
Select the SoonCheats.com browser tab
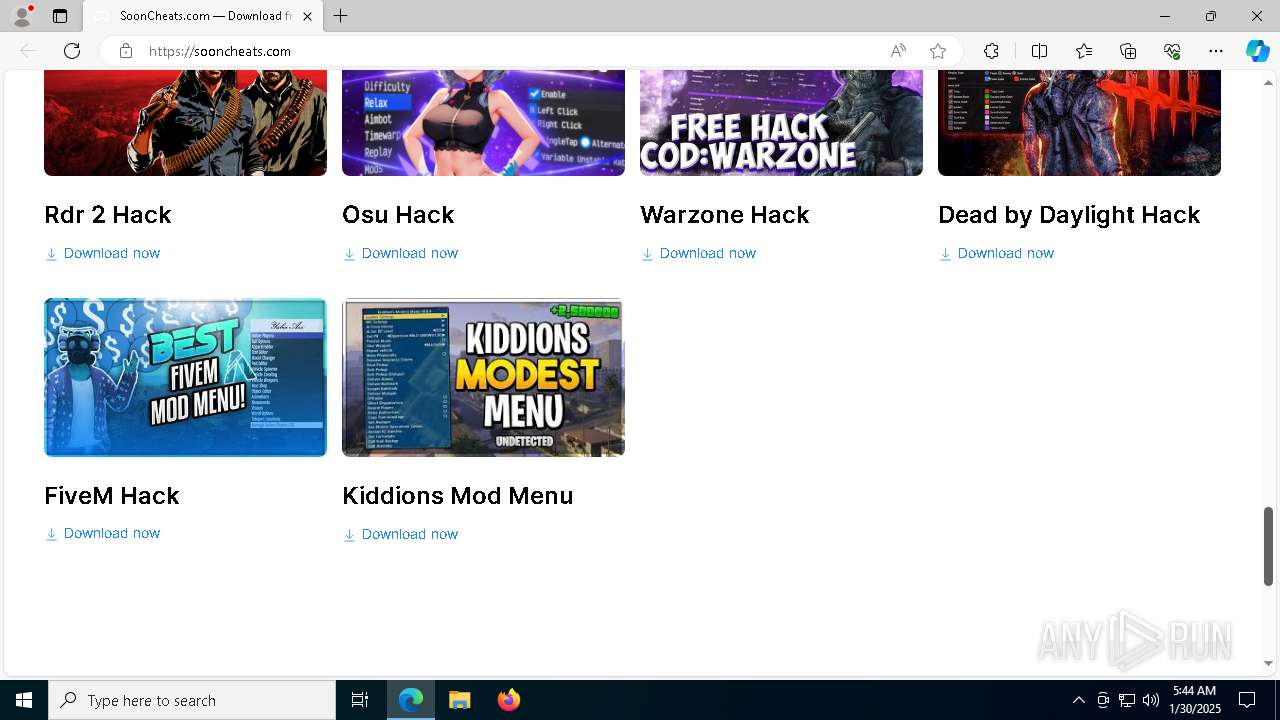tap(204, 16)
